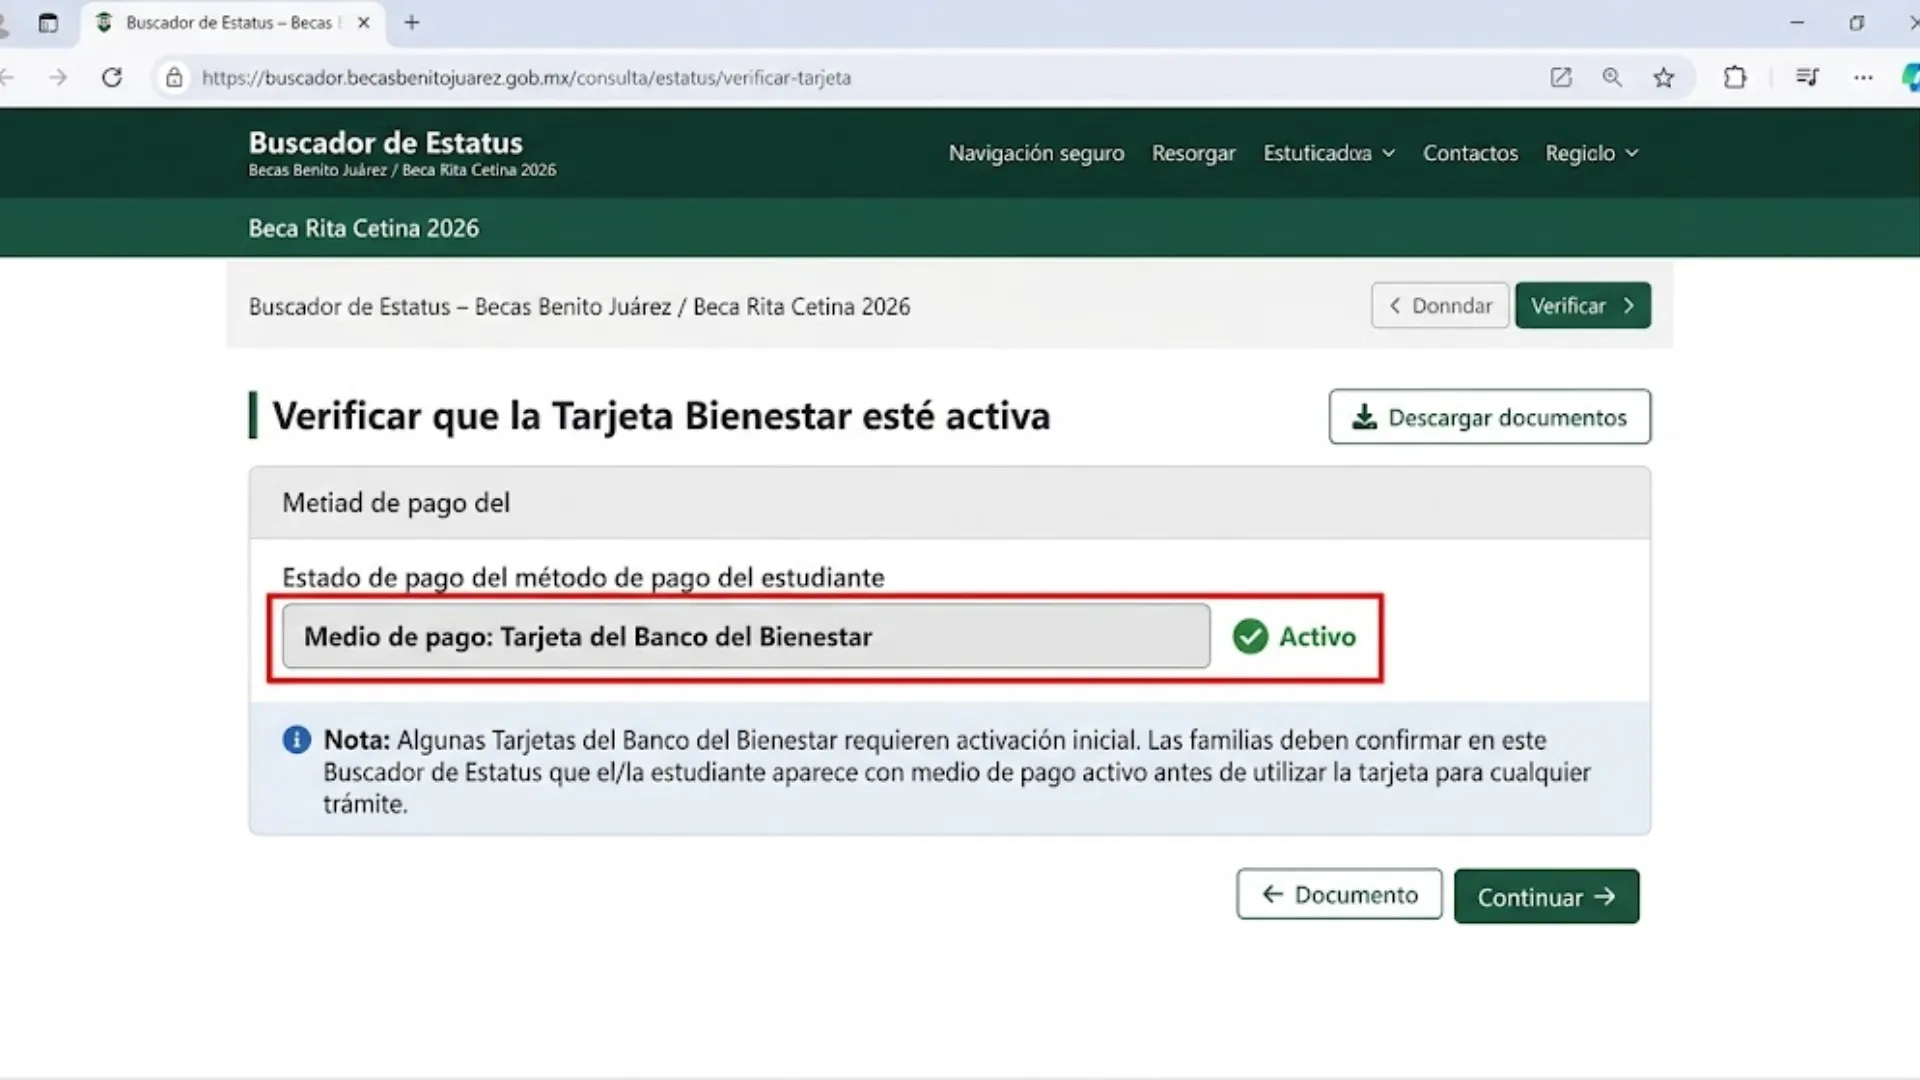Open Navegación seguro menu item

click(x=1036, y=153)
